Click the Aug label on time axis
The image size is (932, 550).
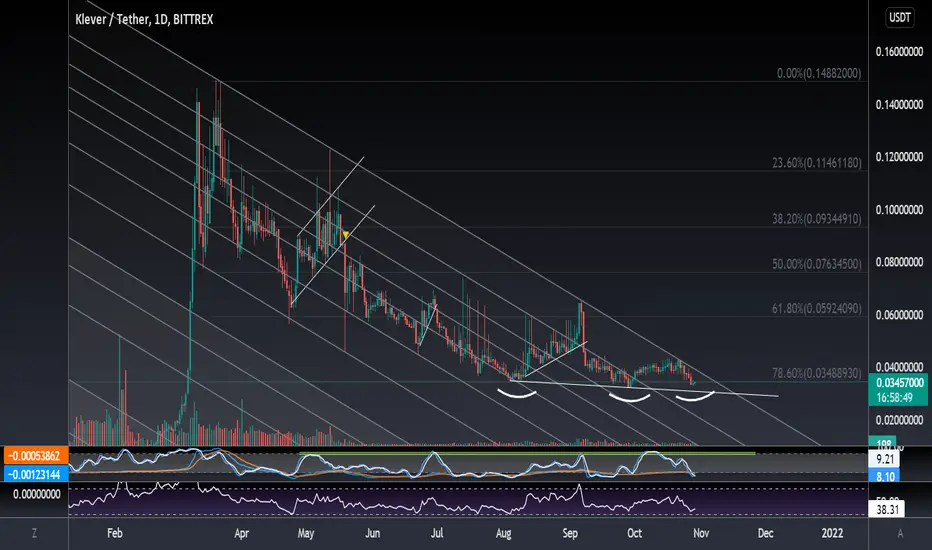pyautogui.click(x=503, y=533)
